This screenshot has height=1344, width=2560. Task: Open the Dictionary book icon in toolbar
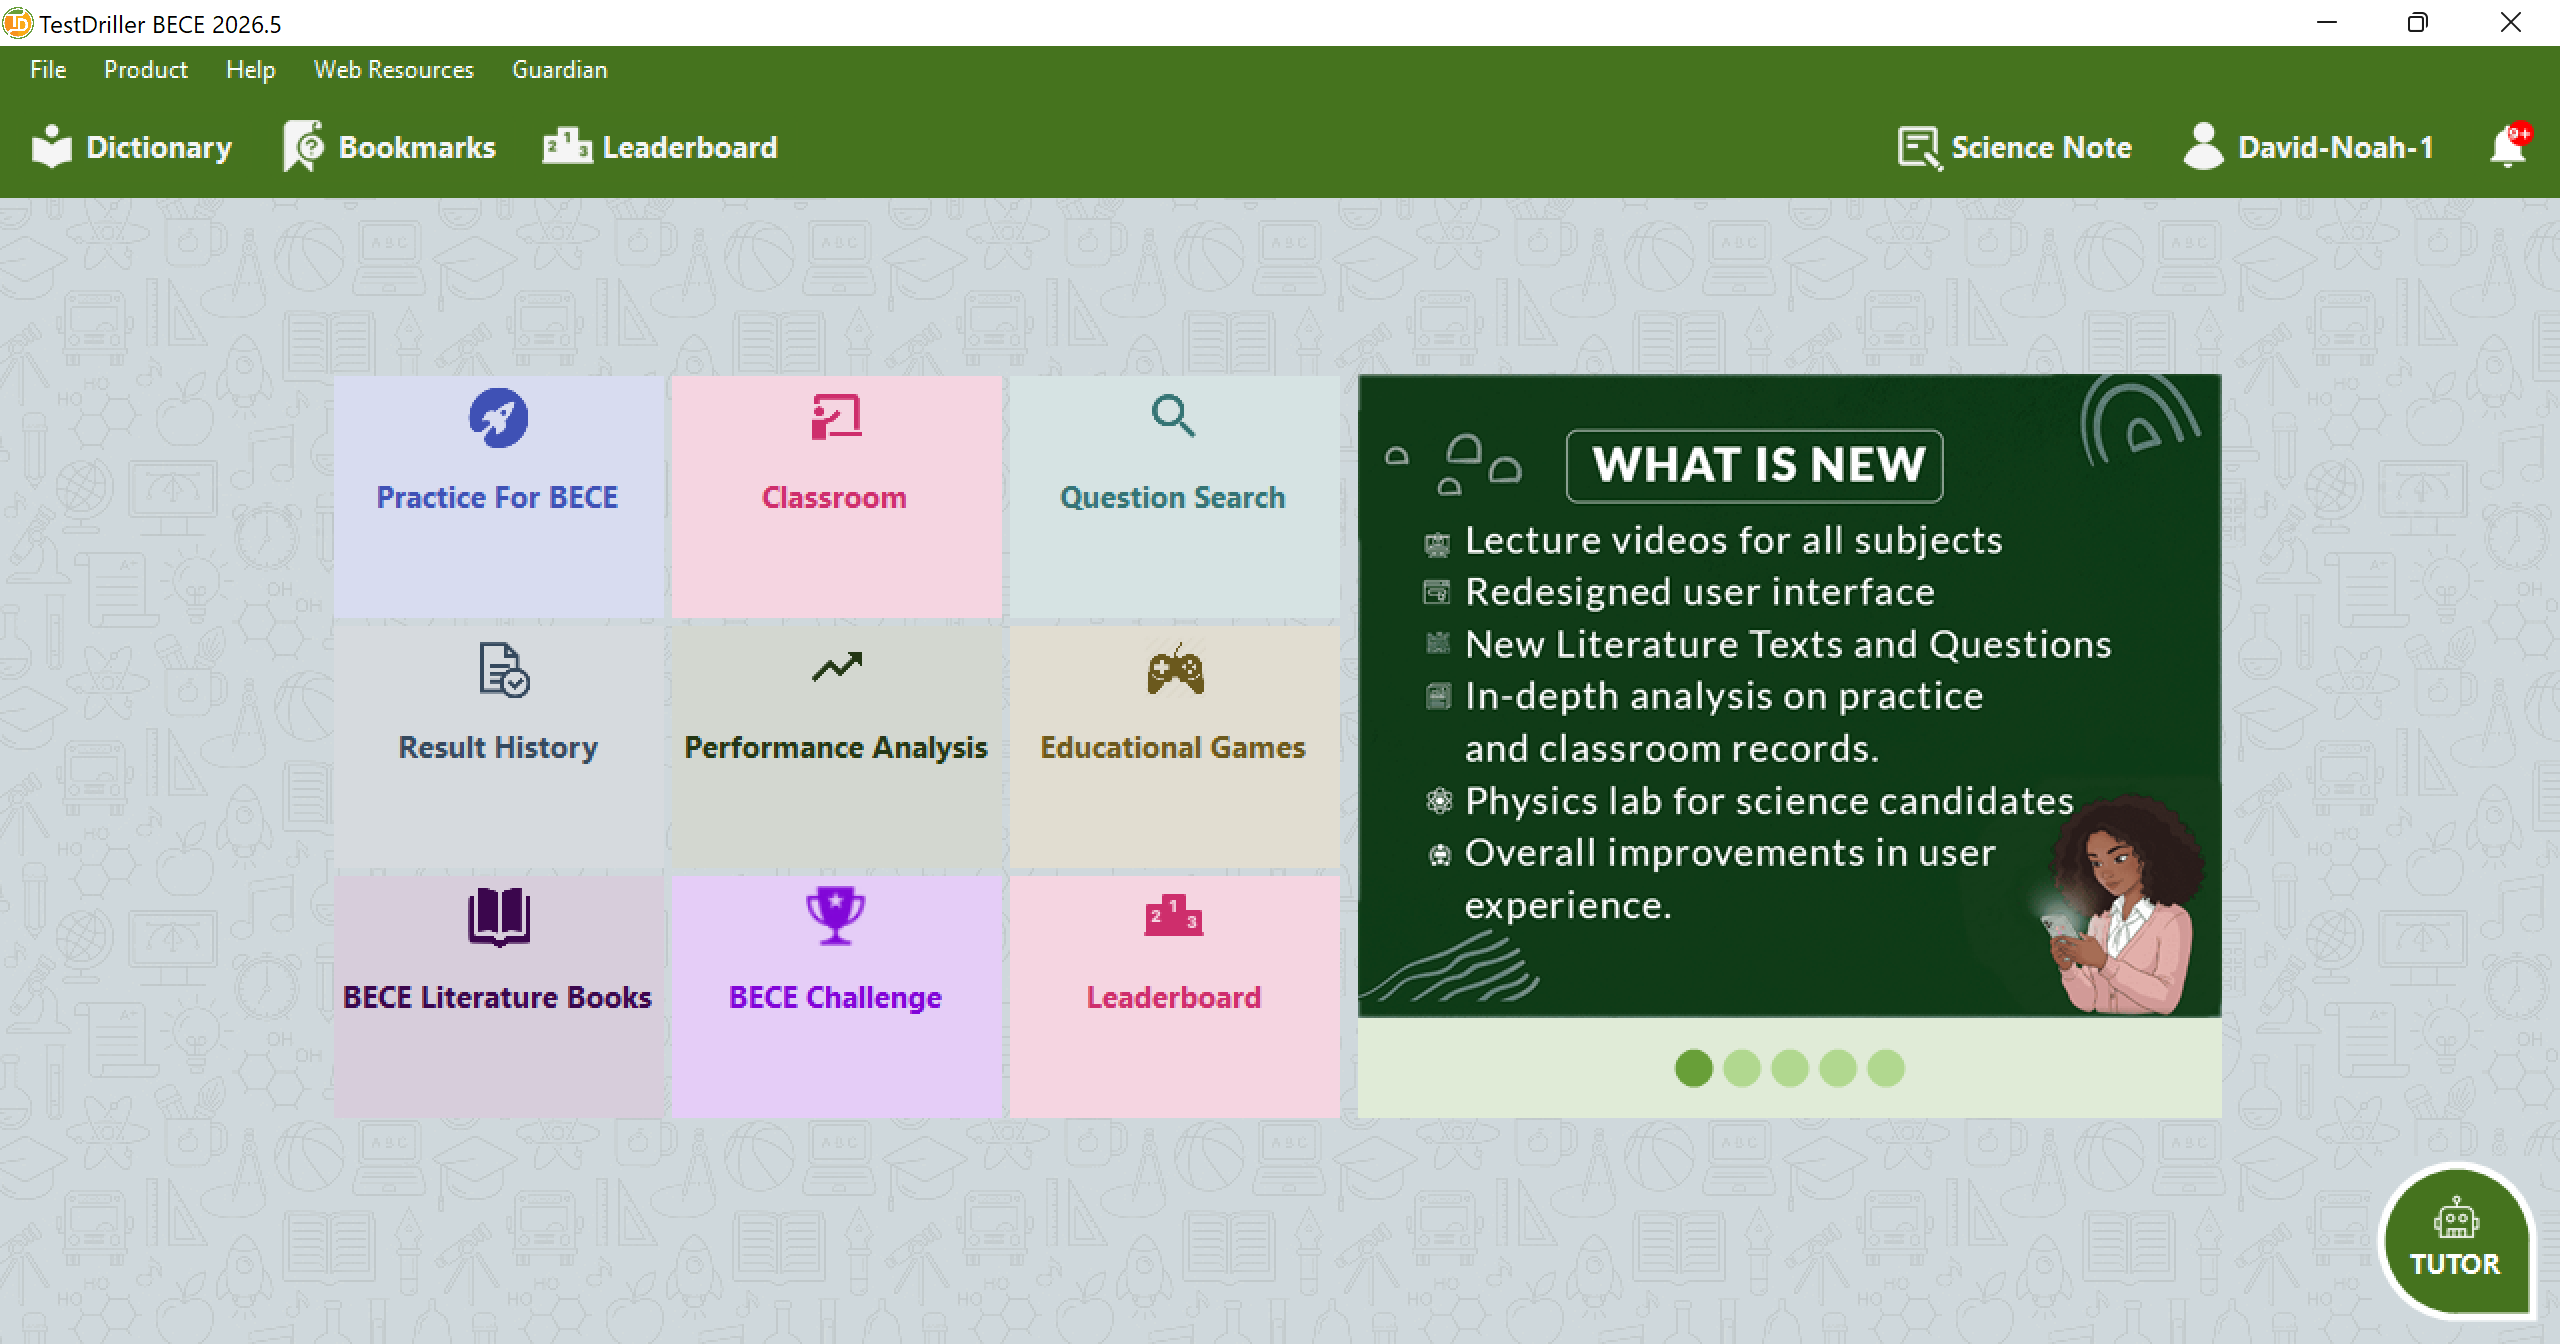coord(52,148)
